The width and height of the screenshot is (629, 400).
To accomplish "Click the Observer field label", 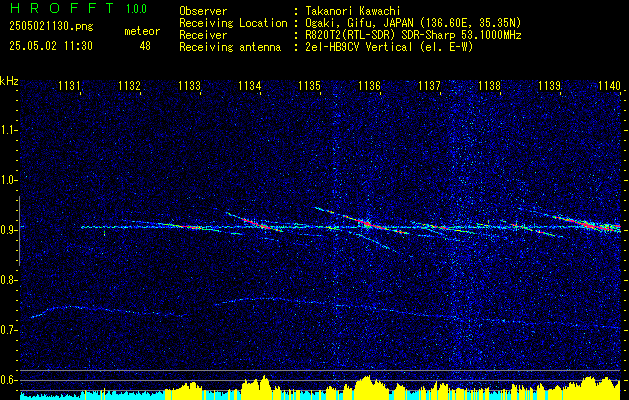I will point(203,11).
